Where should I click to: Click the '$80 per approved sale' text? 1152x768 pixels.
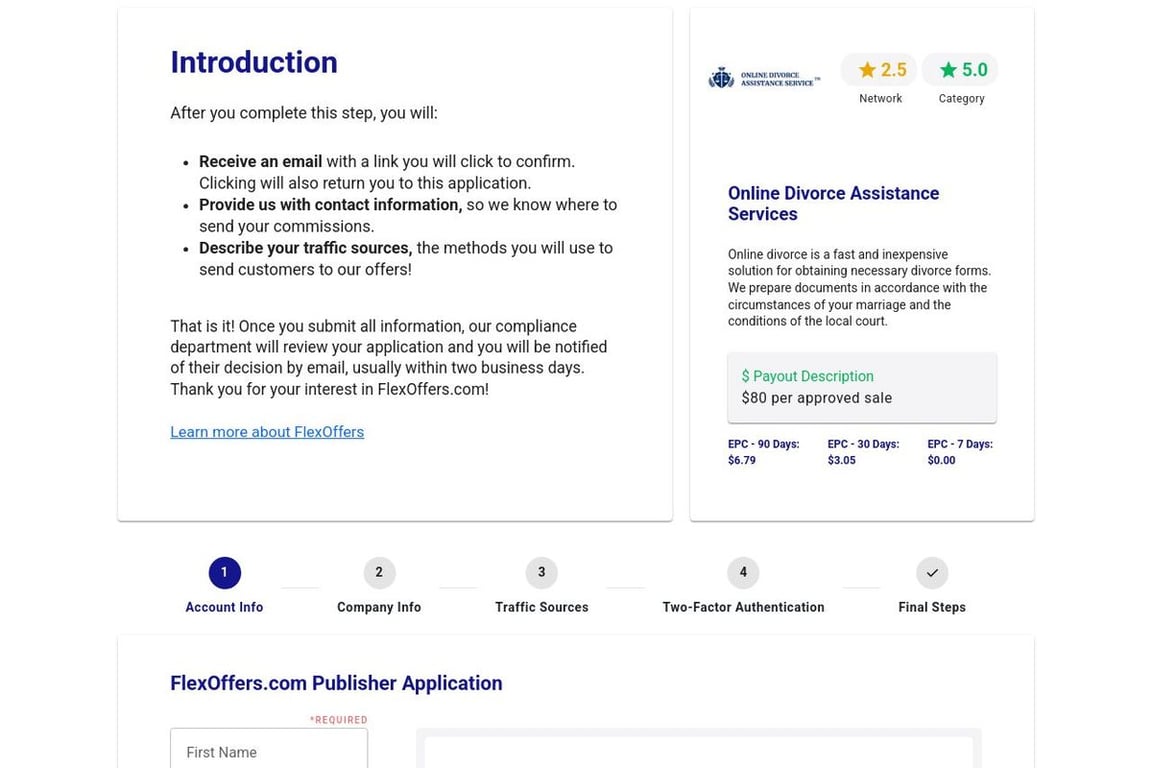[x=816, y=398]
